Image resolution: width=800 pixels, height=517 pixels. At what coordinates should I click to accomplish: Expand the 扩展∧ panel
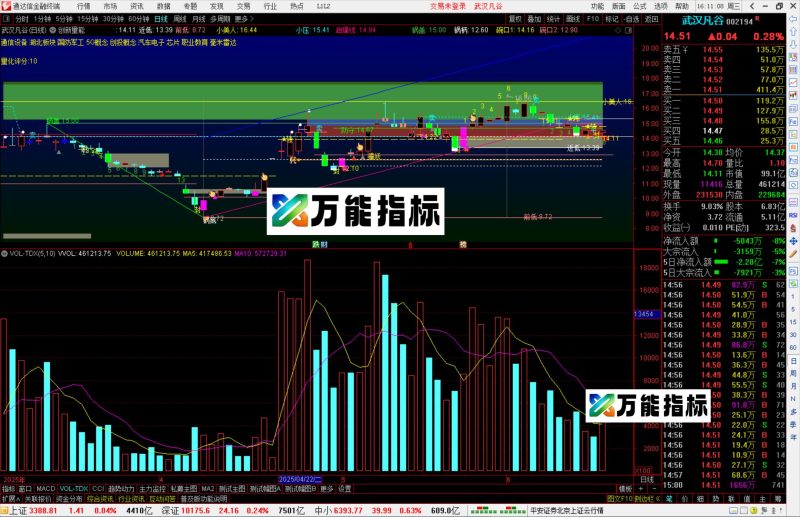(x=11, y=499)
